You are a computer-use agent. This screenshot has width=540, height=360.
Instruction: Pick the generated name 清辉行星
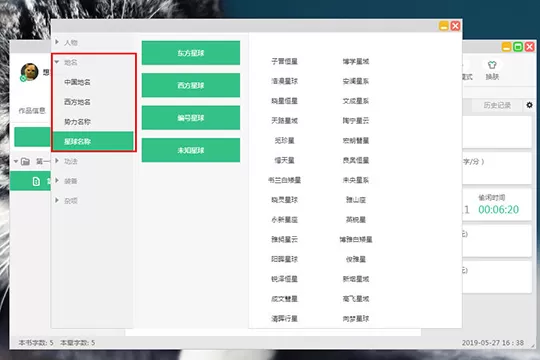tap(284, 319)
